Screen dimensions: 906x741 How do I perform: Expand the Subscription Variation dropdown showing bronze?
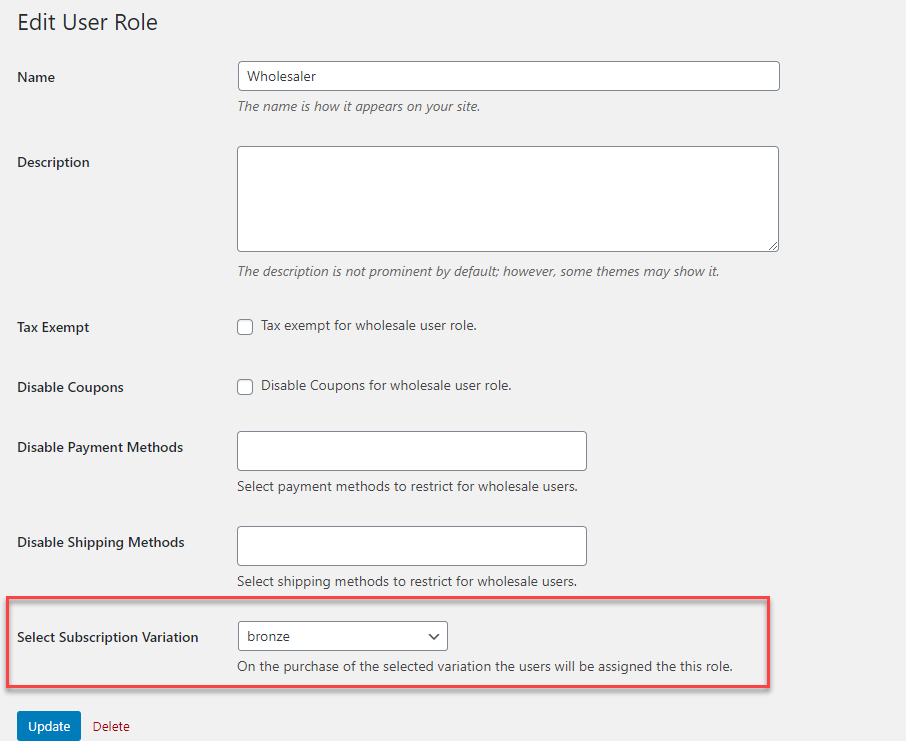(x=342, y=636)
